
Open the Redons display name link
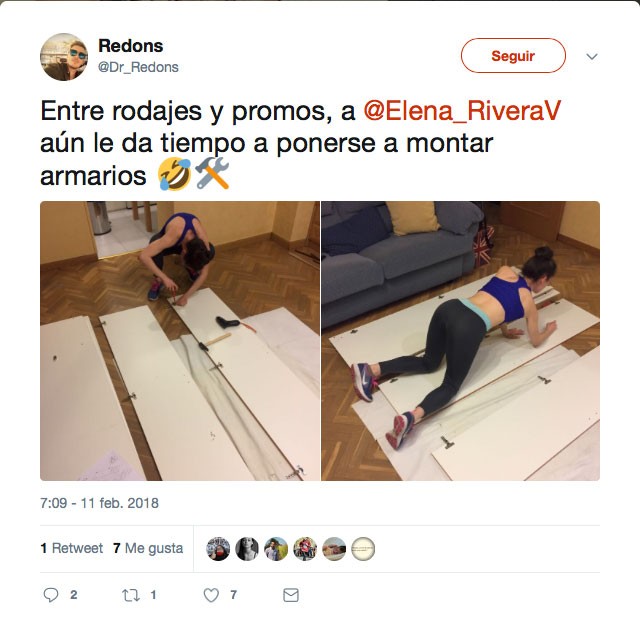(x=131, y=46)
